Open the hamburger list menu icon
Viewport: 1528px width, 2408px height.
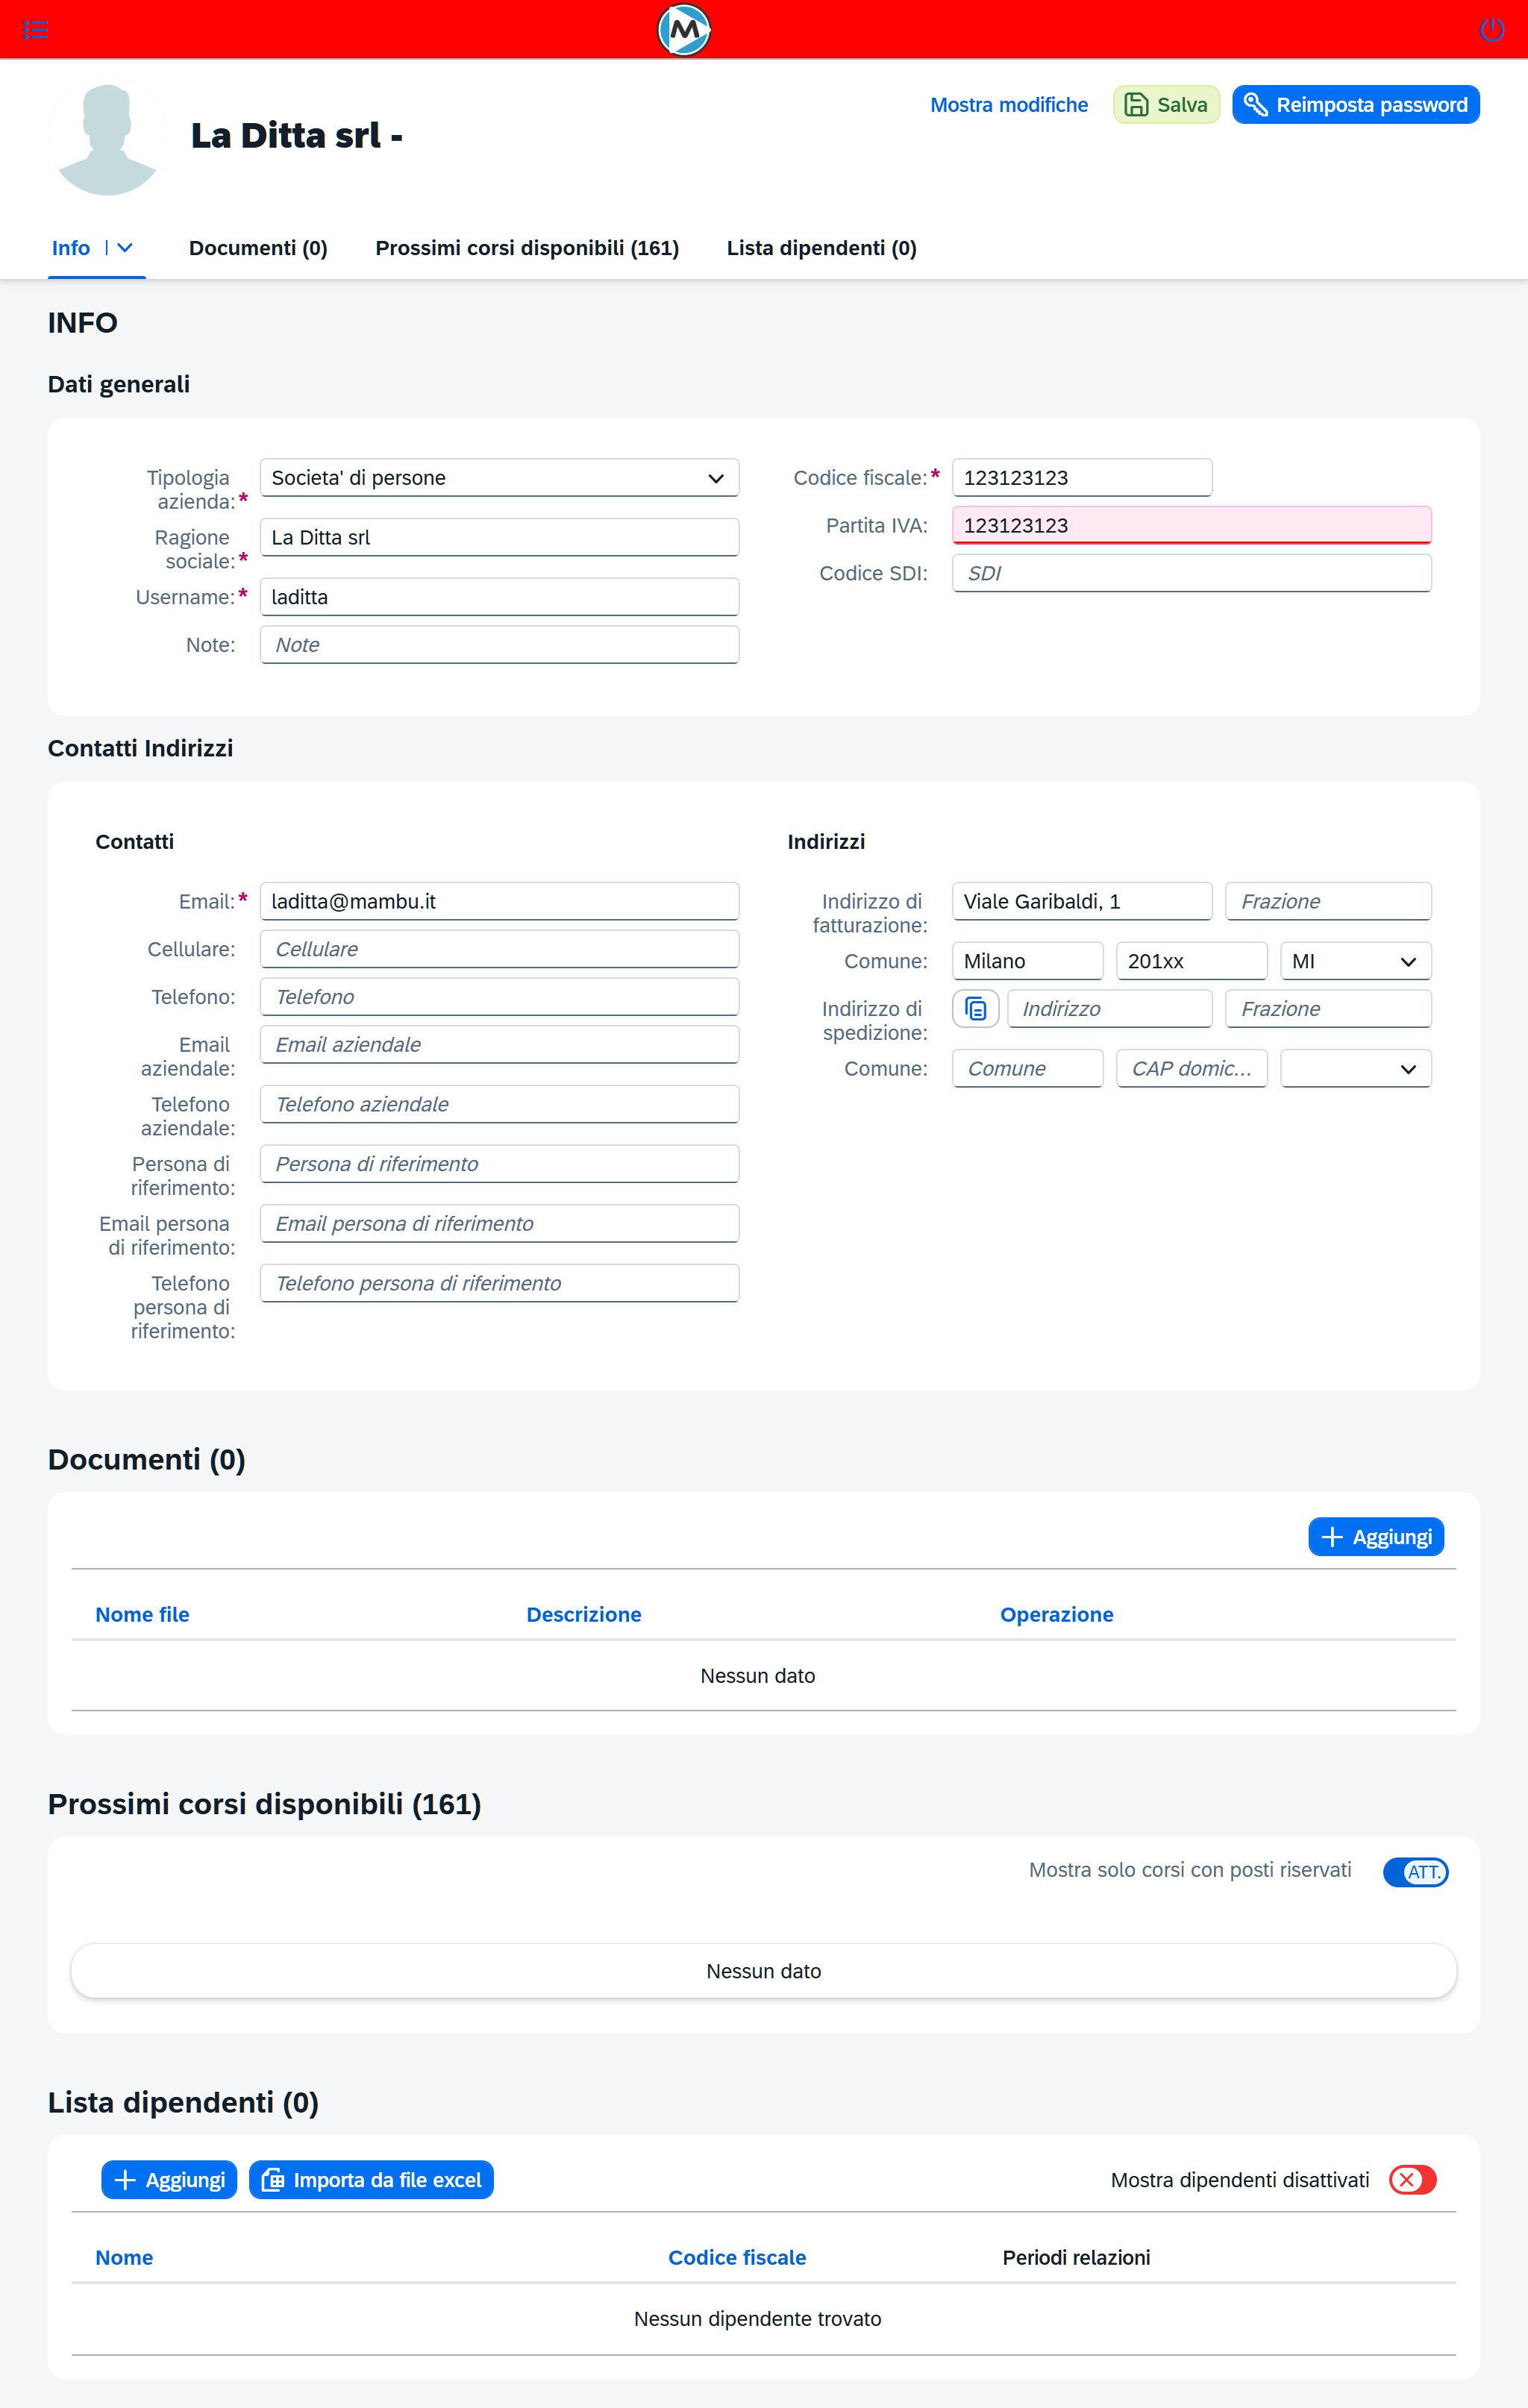(35, 30)
